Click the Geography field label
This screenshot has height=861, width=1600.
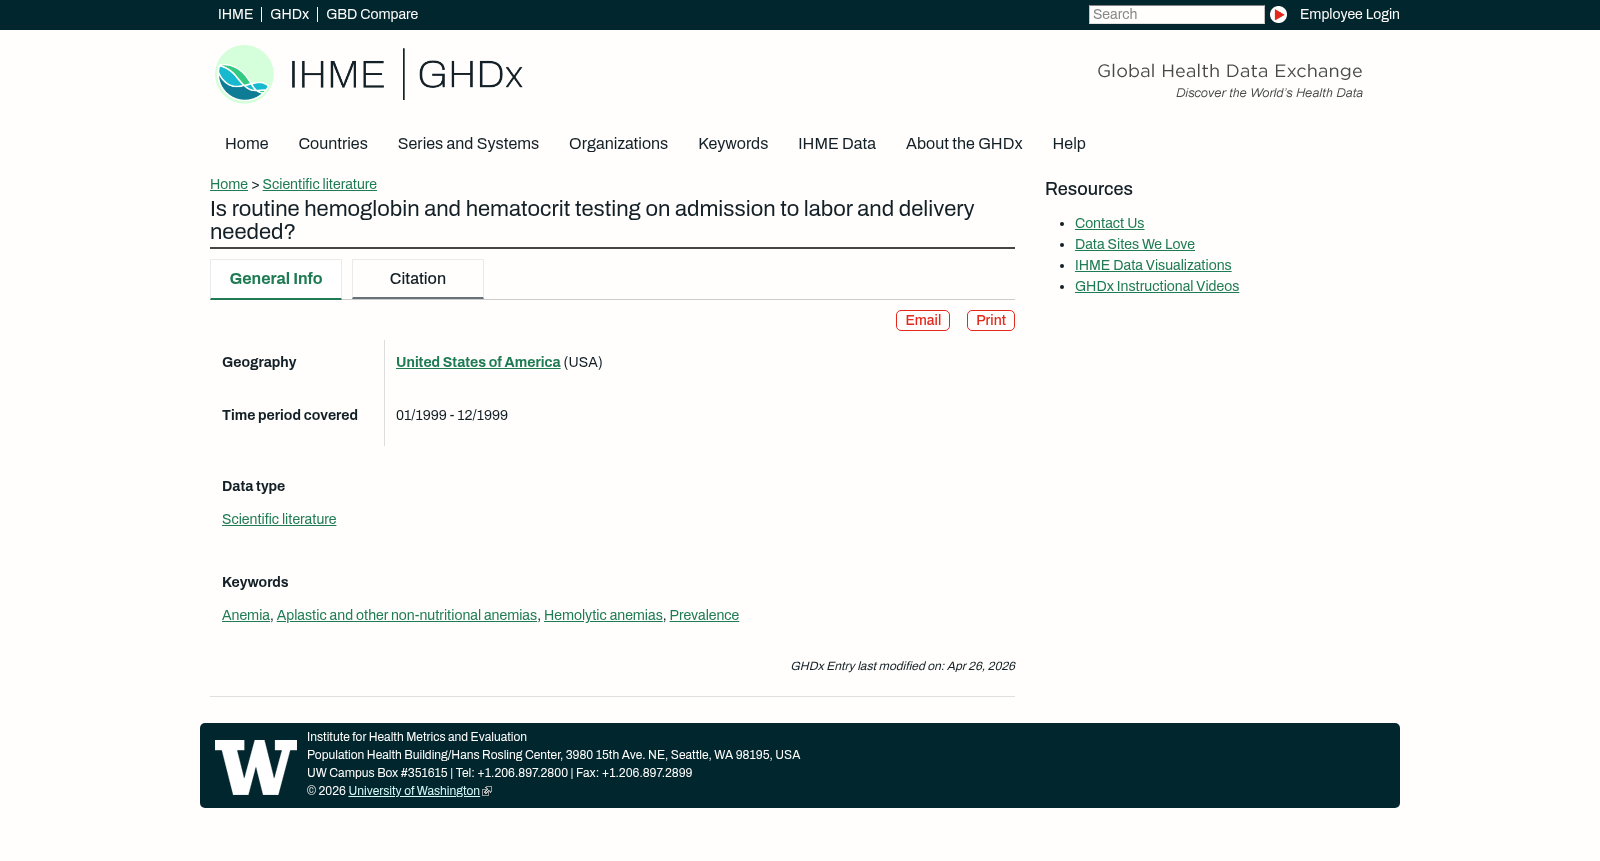(x=259, y=362)
